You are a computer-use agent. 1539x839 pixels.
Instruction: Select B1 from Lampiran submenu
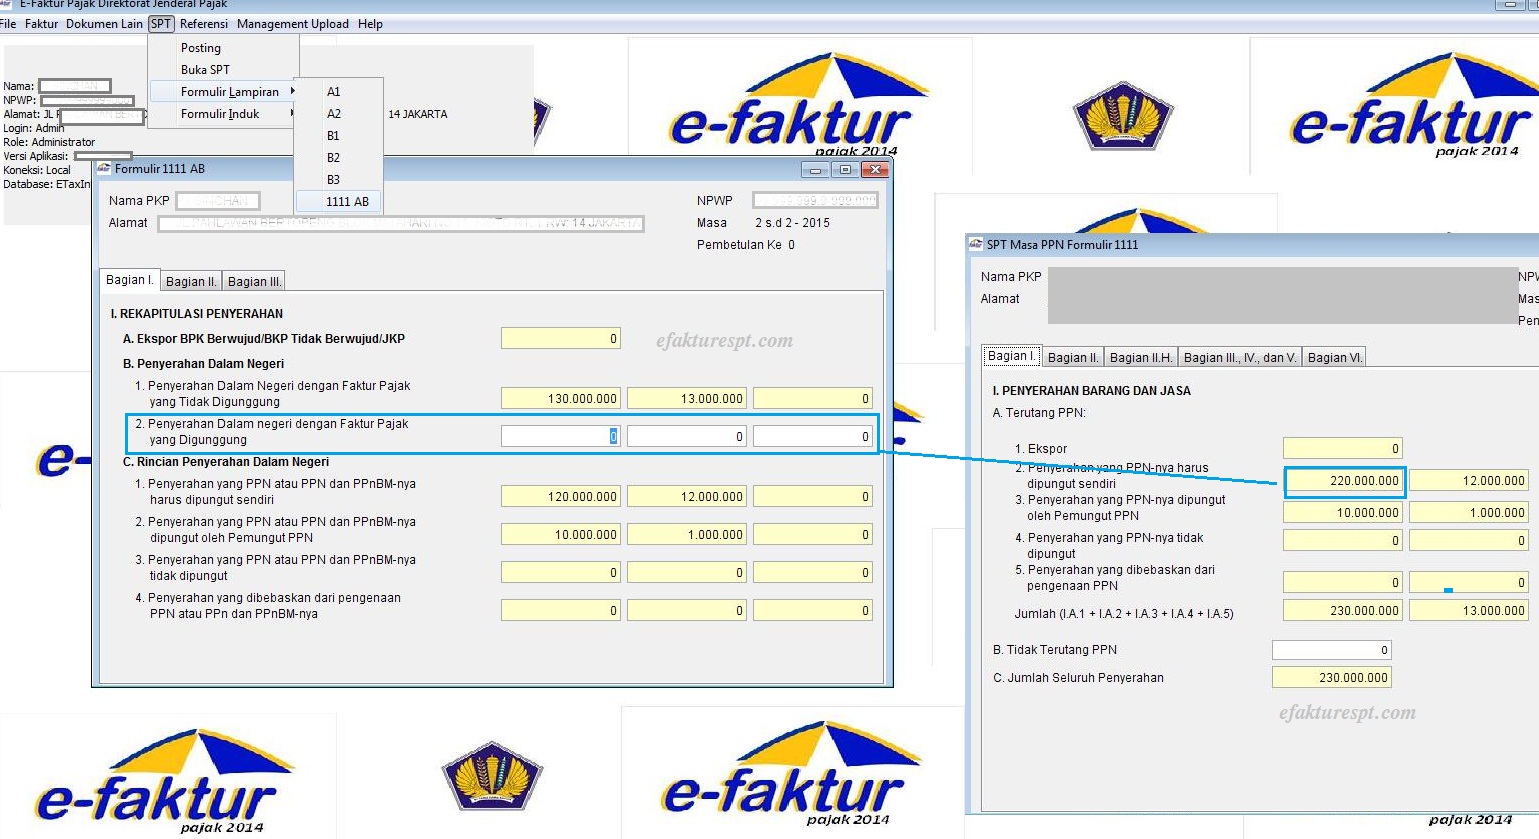pos(339,136)
